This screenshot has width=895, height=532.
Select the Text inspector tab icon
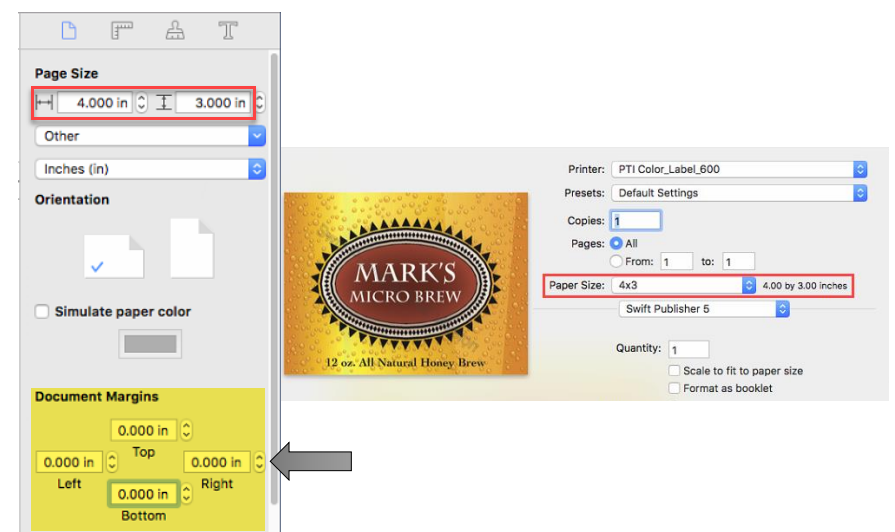(x=228, y=31)
